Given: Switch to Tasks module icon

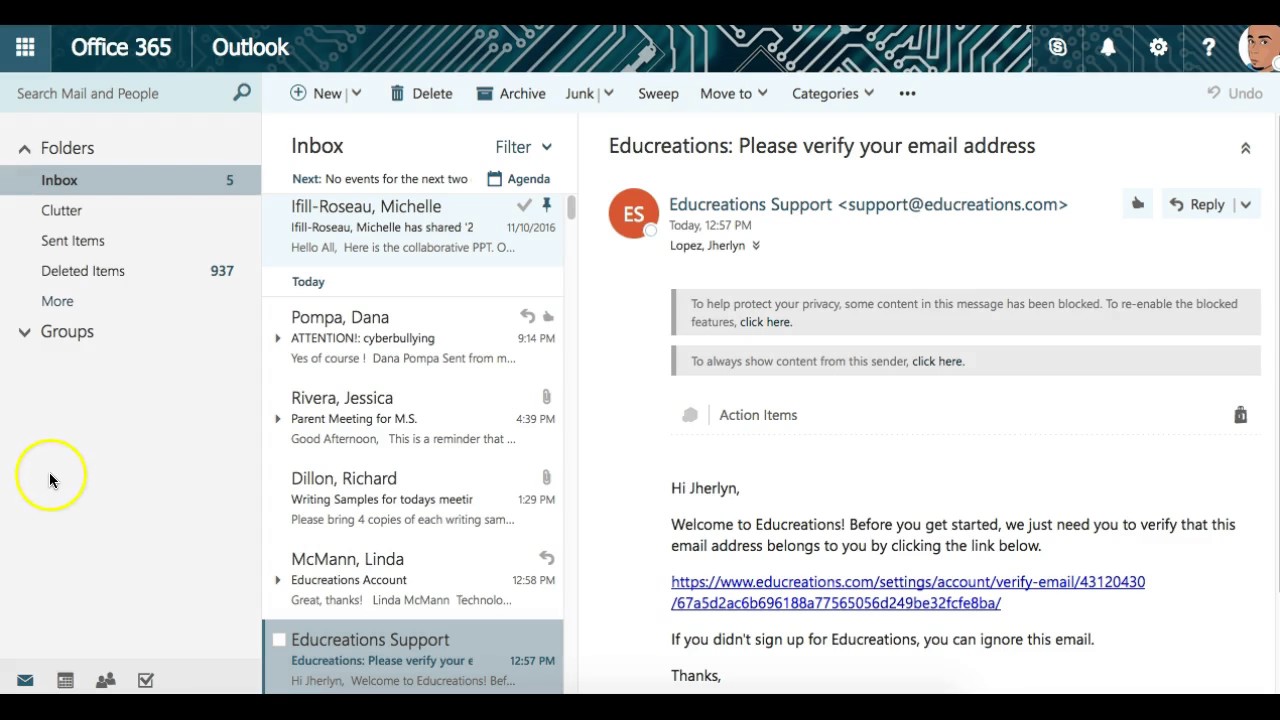Looking at the screenshot, I should click(146, 680).
